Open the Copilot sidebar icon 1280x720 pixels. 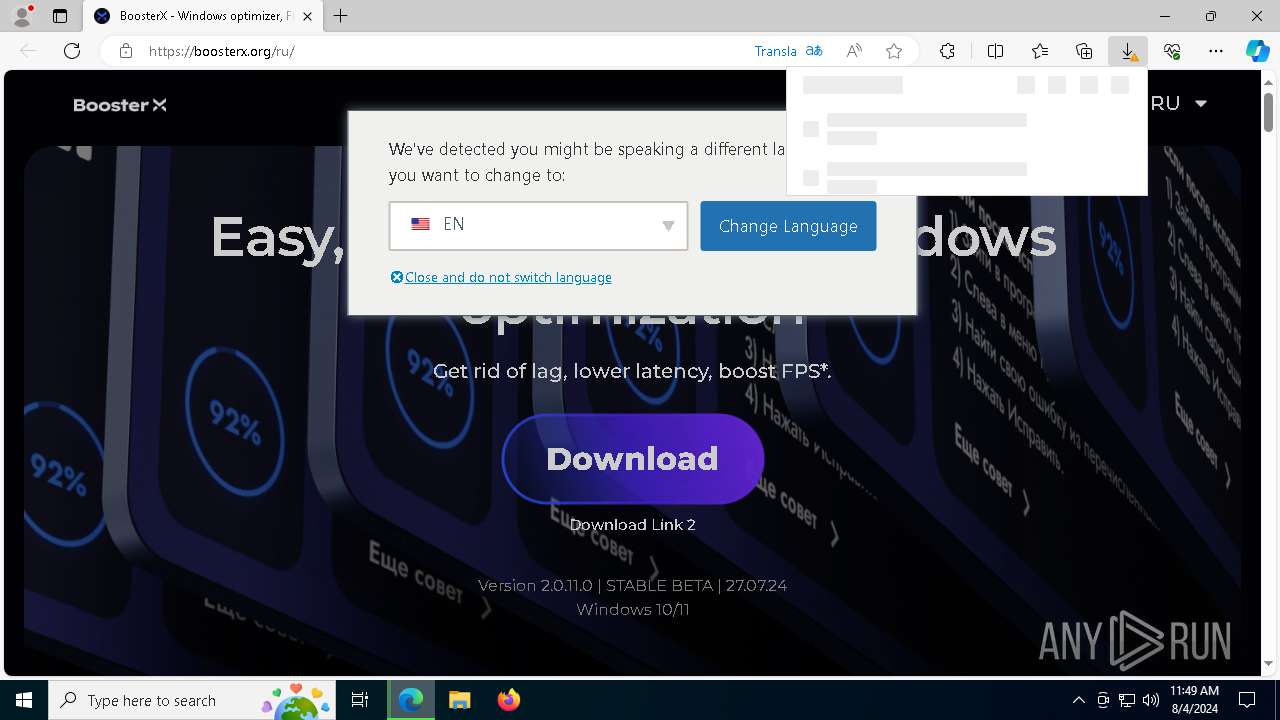click(1257, 51)
